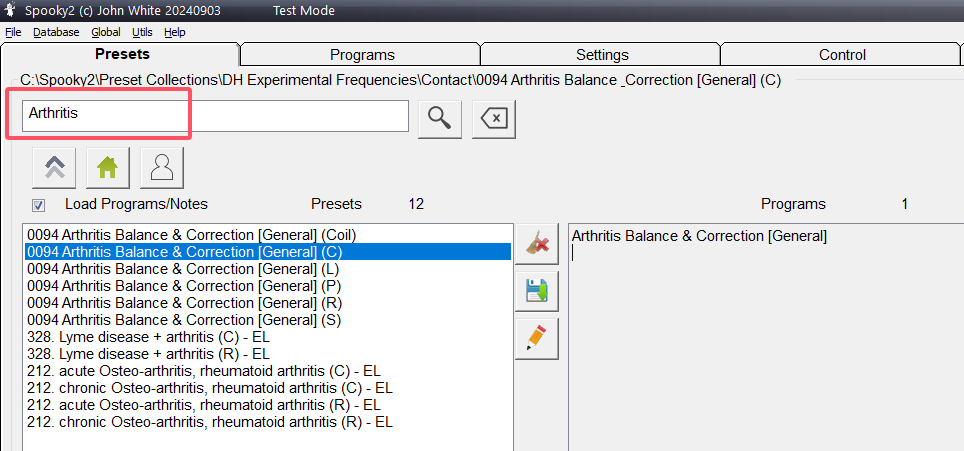This screenshot has height=451, width=964.
Task: Open the Global menu
Action: click(x=106, y=32)
